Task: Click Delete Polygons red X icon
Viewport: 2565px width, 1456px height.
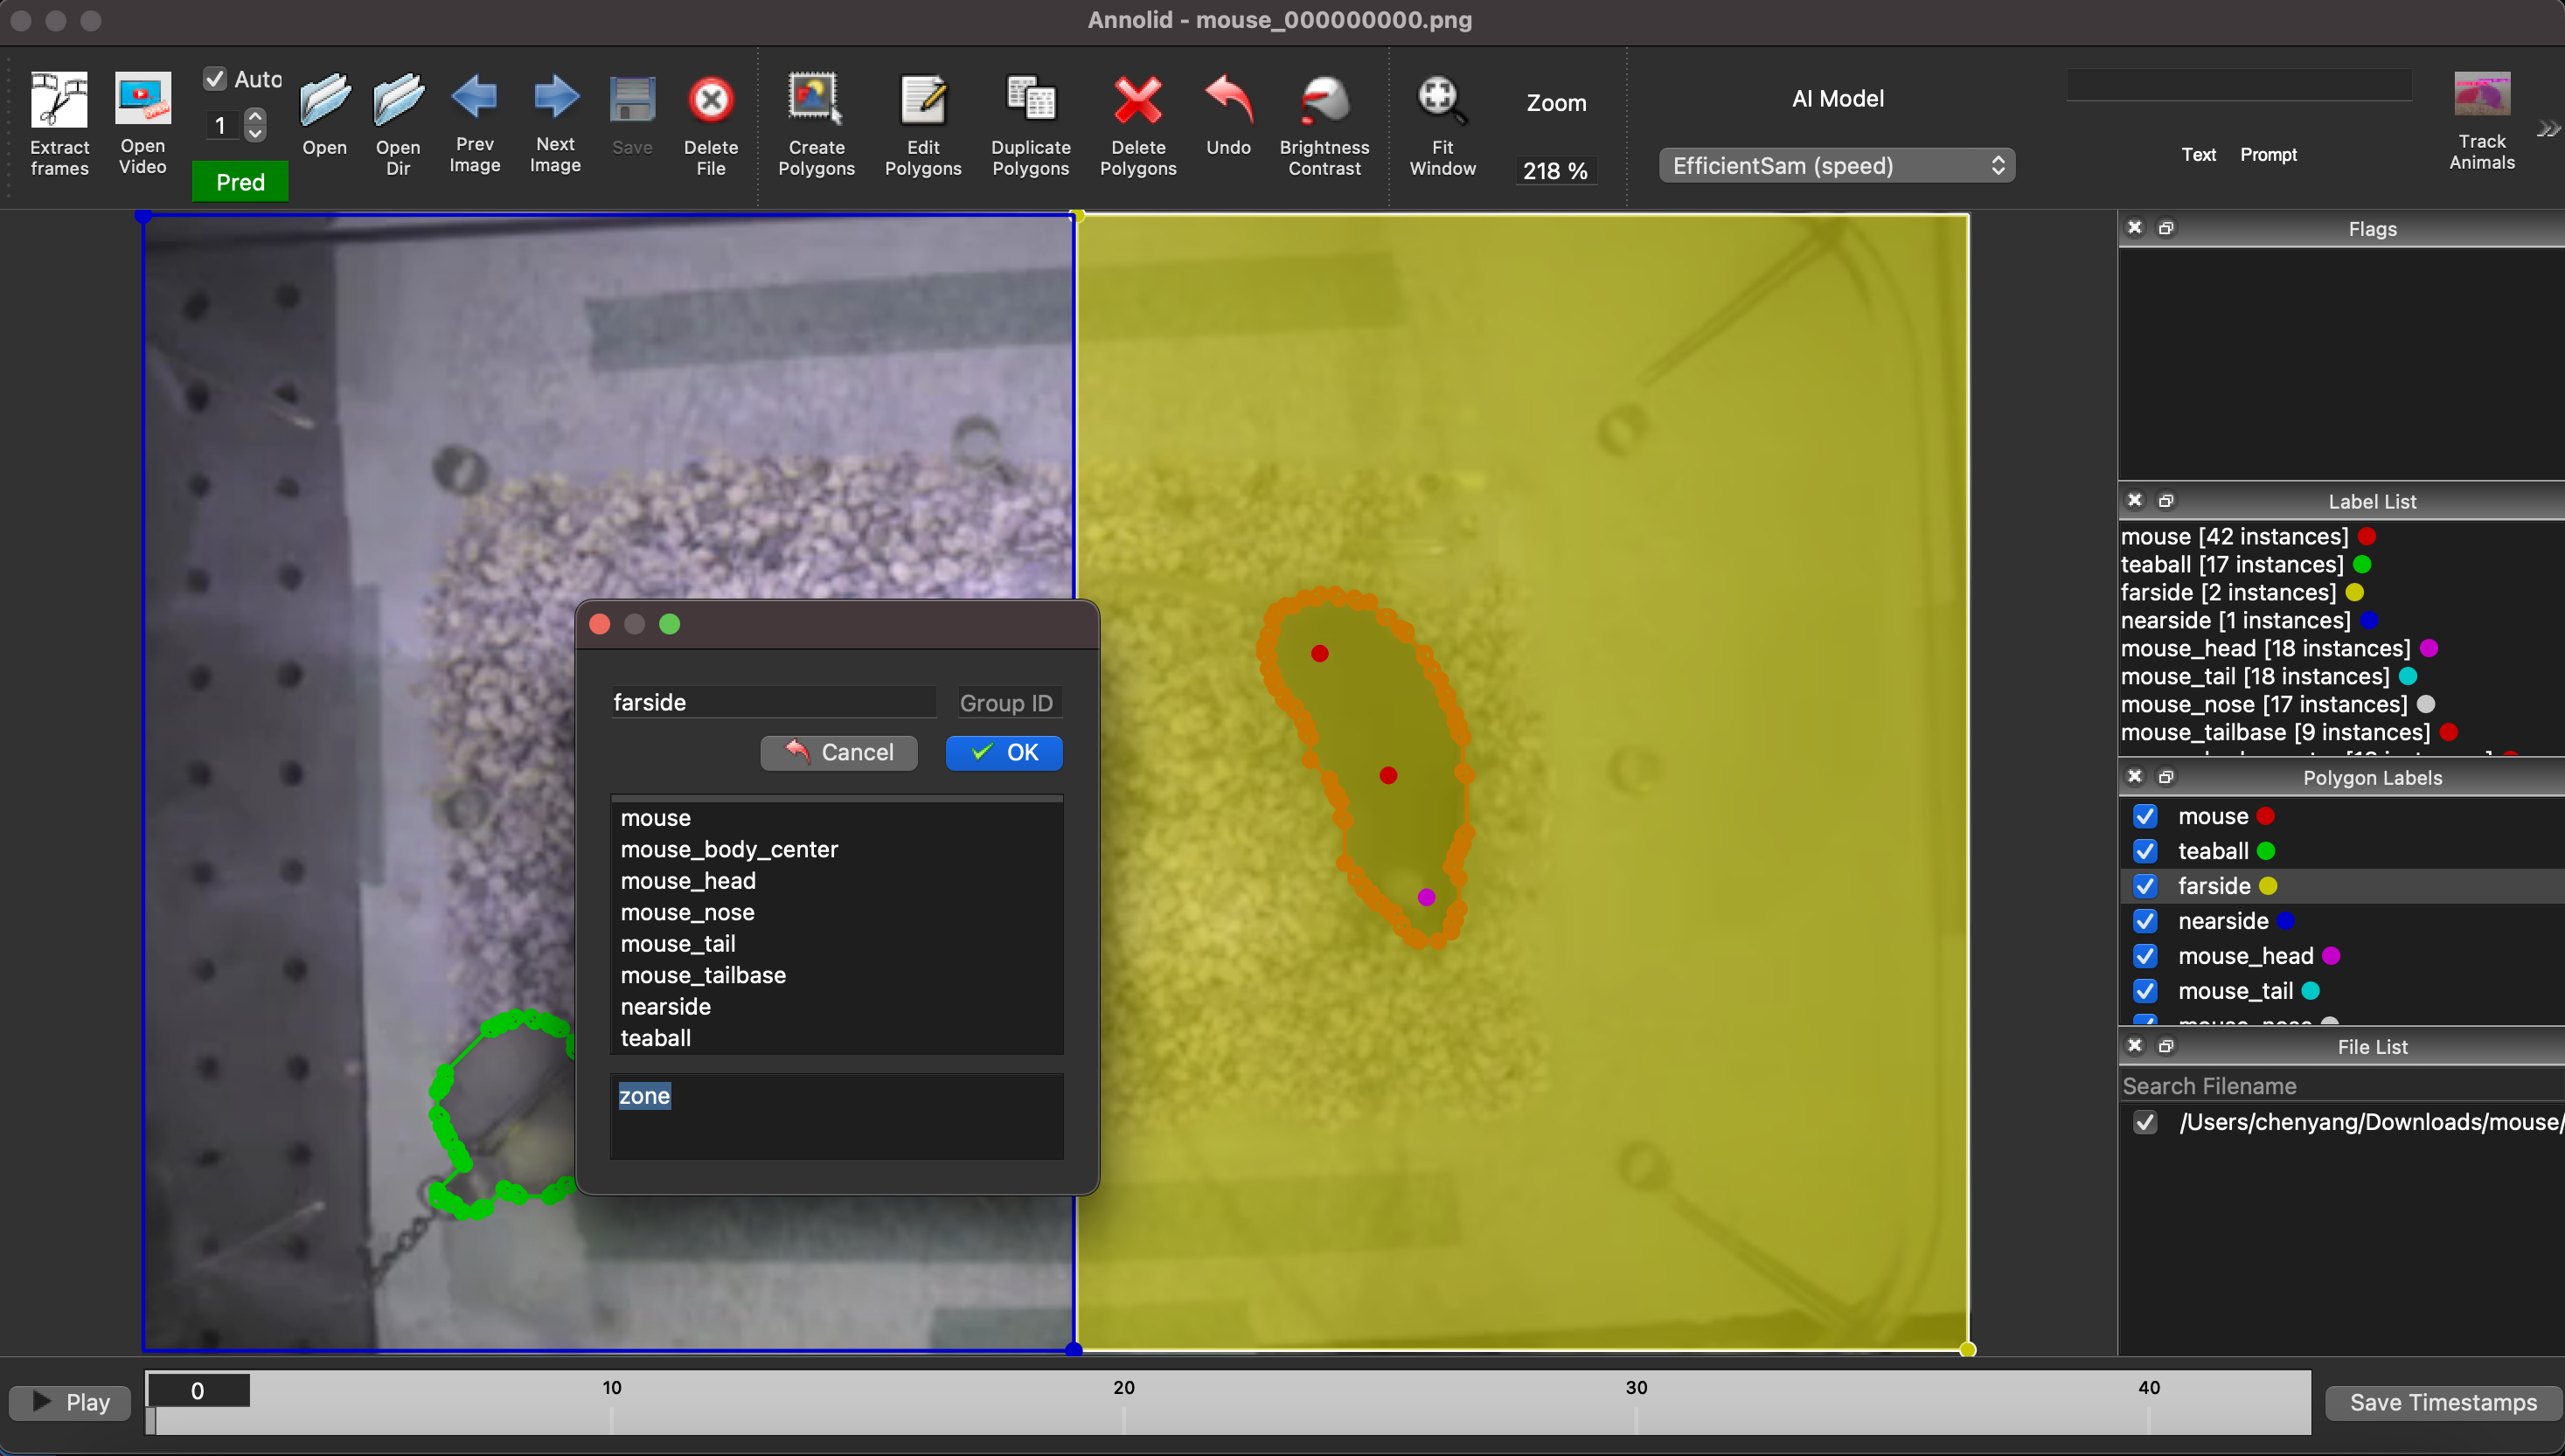Action: [1138, 100]
